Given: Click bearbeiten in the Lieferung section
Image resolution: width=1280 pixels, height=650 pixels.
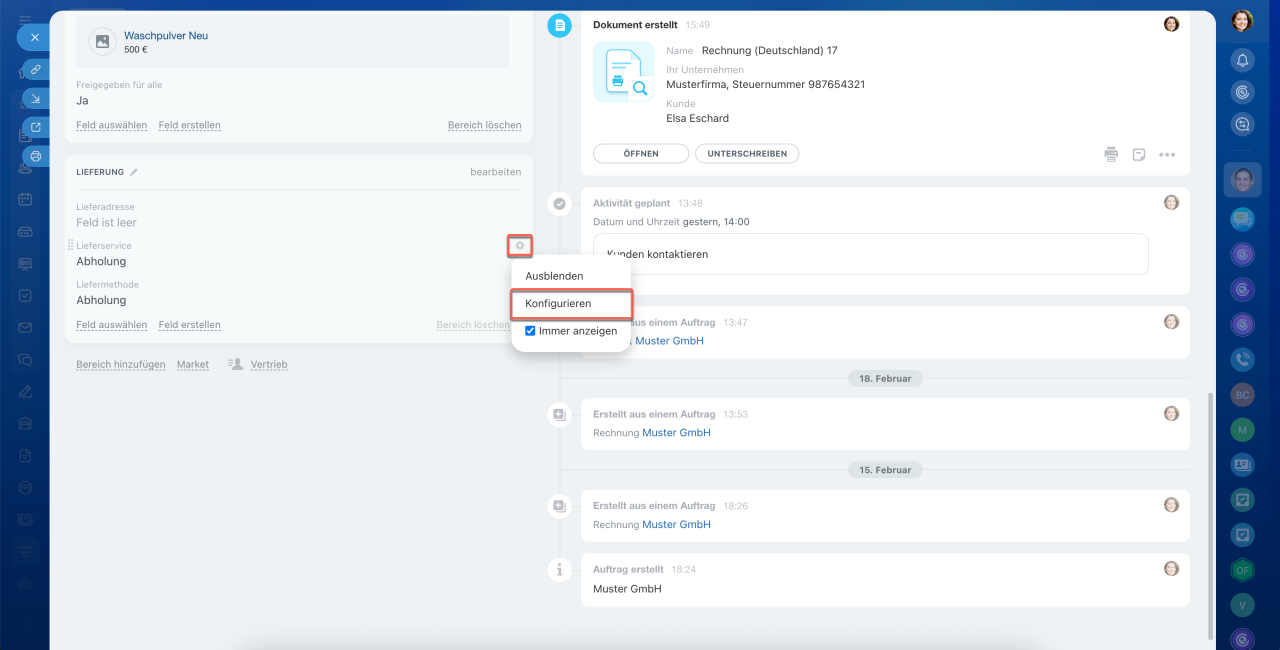Looking at the screenshot, I should 495,172.
